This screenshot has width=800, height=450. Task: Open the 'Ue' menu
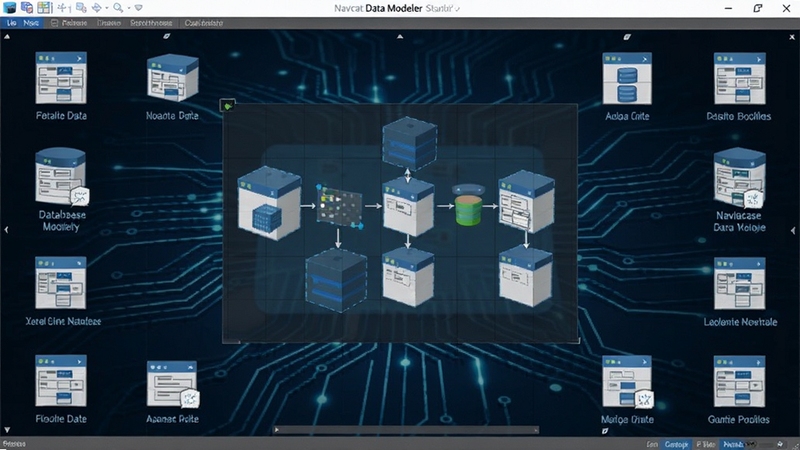click(x=11, y=23)
